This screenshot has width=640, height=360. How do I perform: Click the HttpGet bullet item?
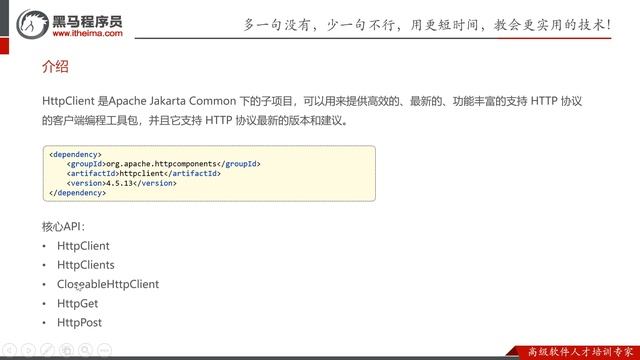(78, 304)
